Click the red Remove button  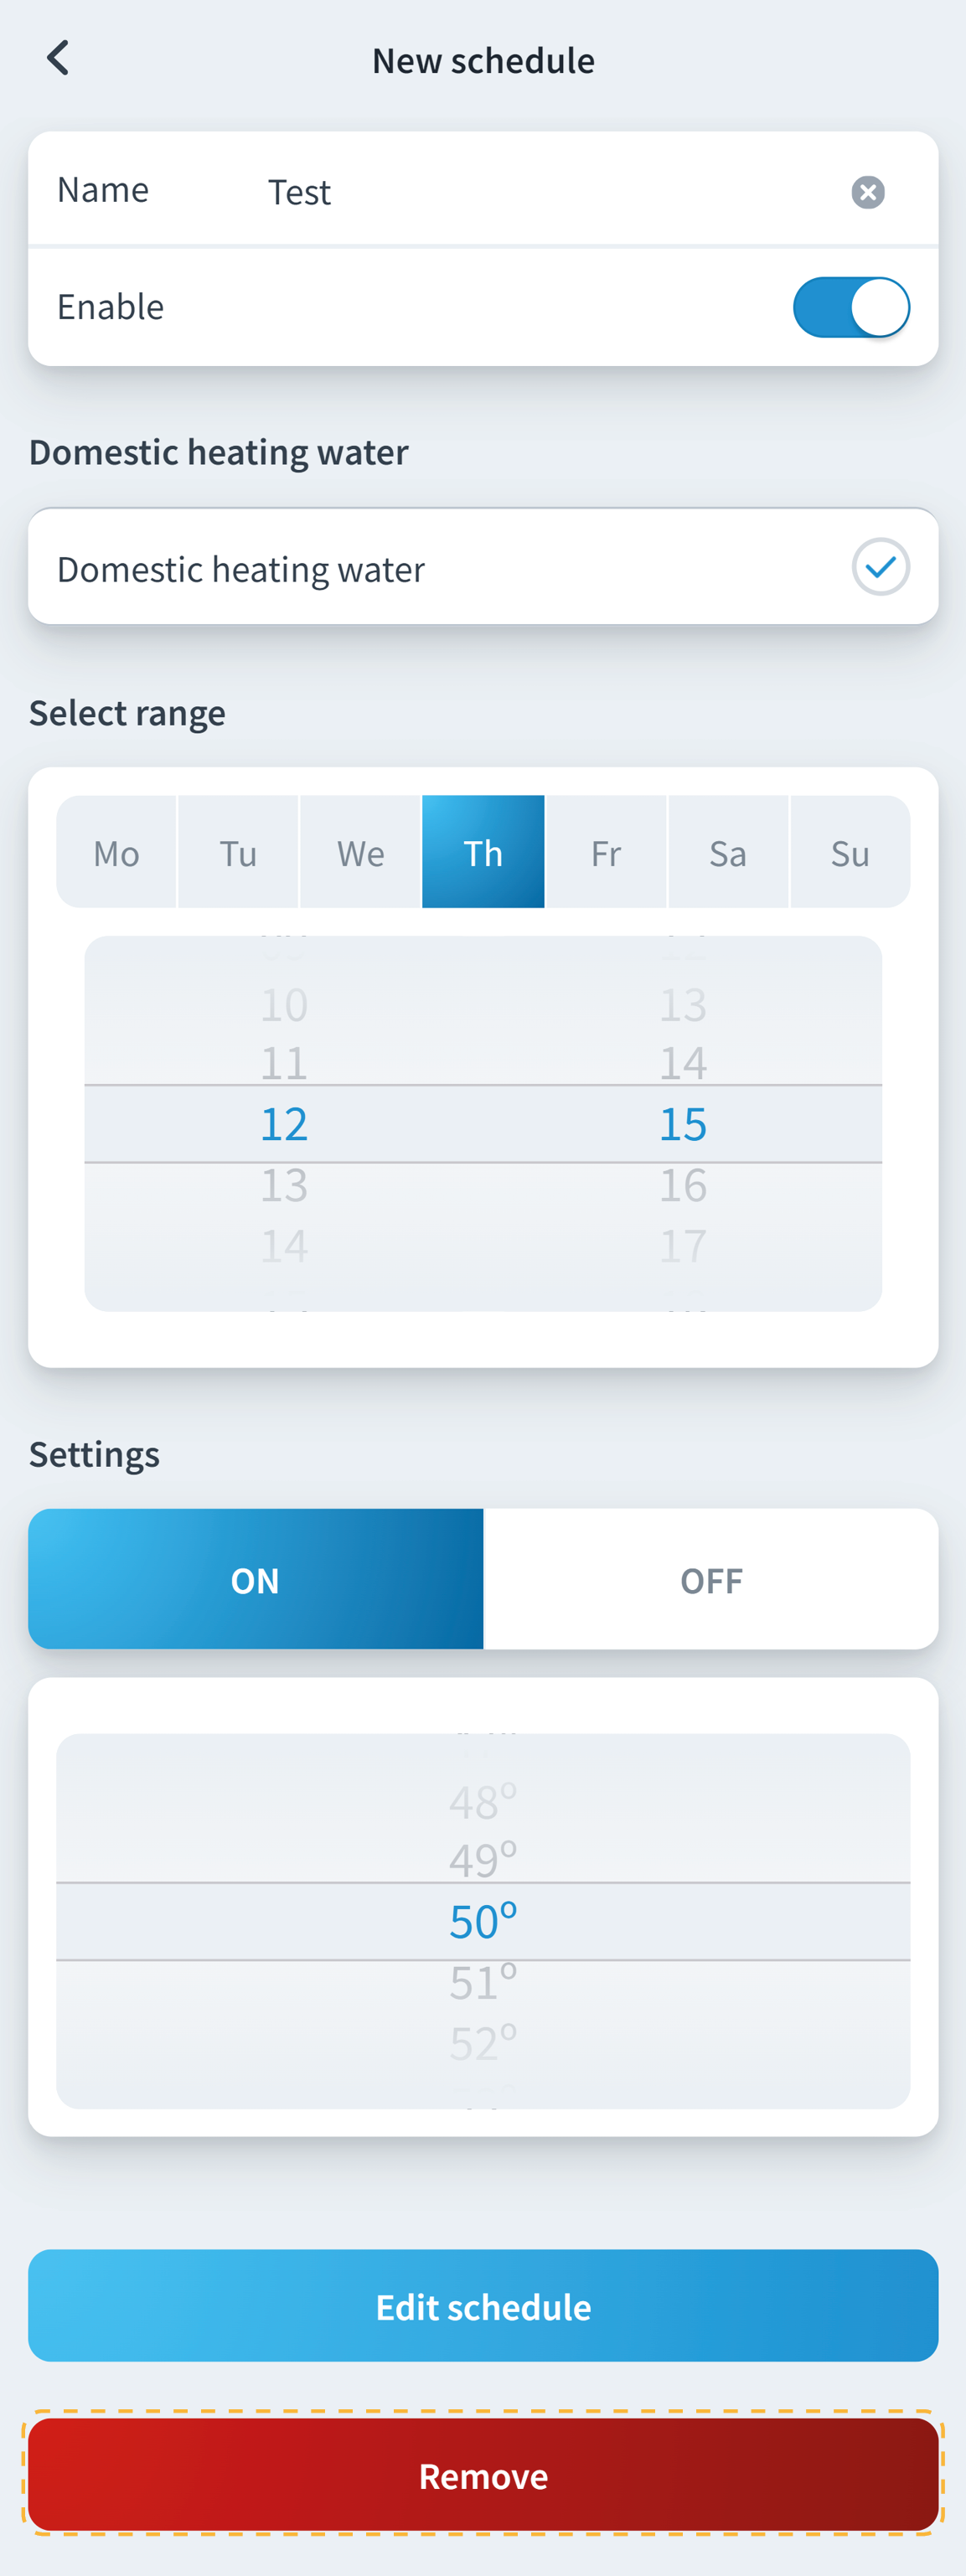point(483,2475)
